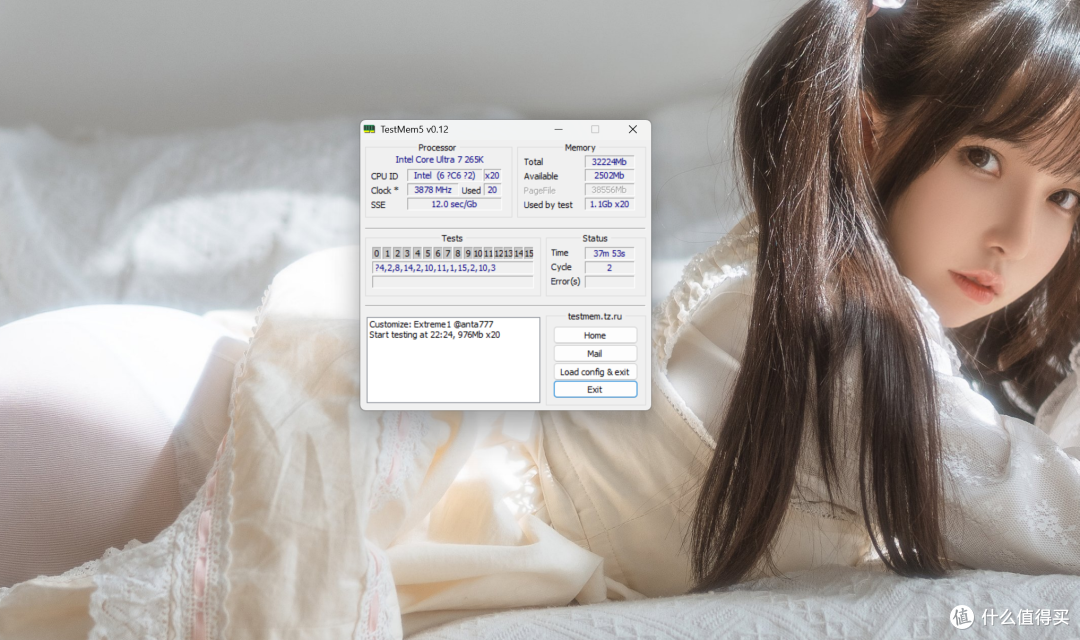Click test indicator box 15
This screenshot has width=1080, height=640.
[x=529, y=254]
